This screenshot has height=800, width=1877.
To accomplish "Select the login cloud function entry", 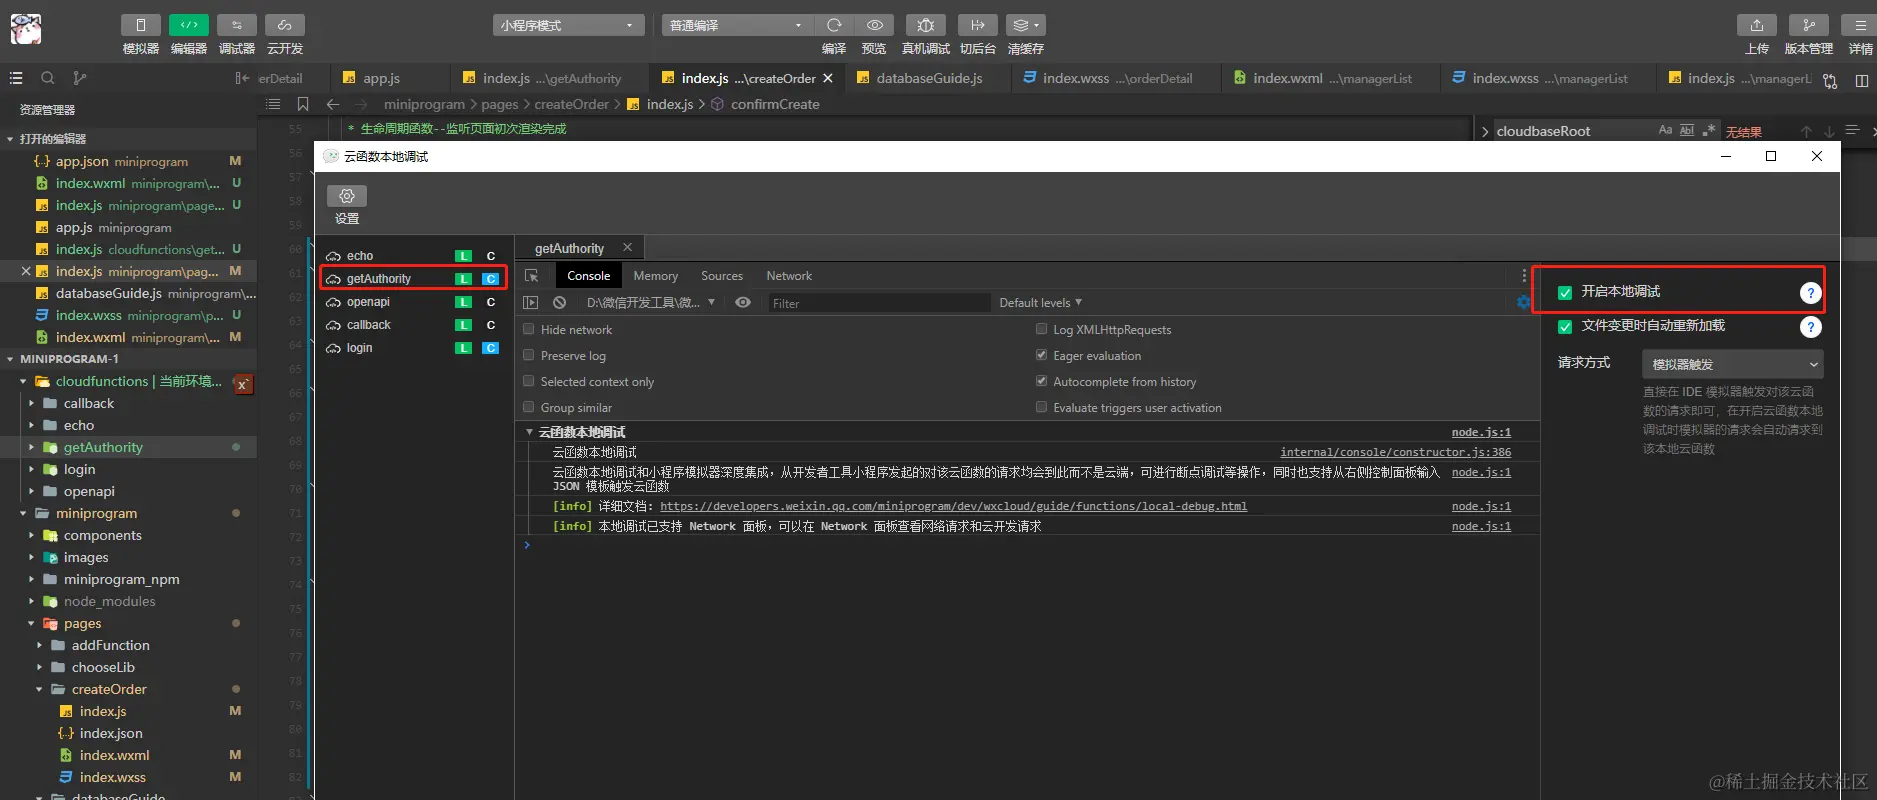I will 360,348.
